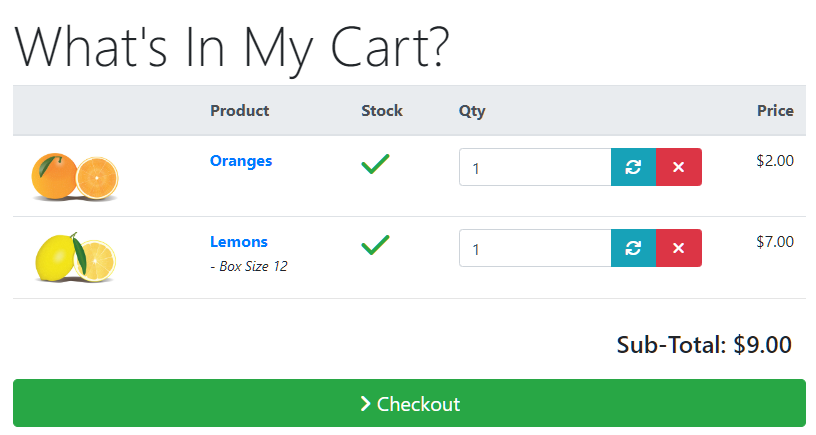Screen dimensions: 816x435
Task: Click the Lemons product image
Action: click(75, 258)
